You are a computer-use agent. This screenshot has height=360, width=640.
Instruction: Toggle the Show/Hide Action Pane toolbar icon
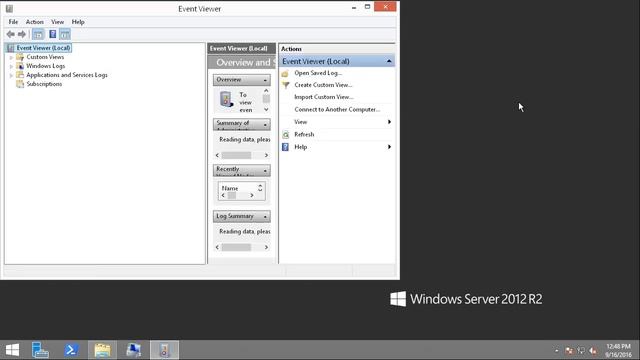click(65, 34)
